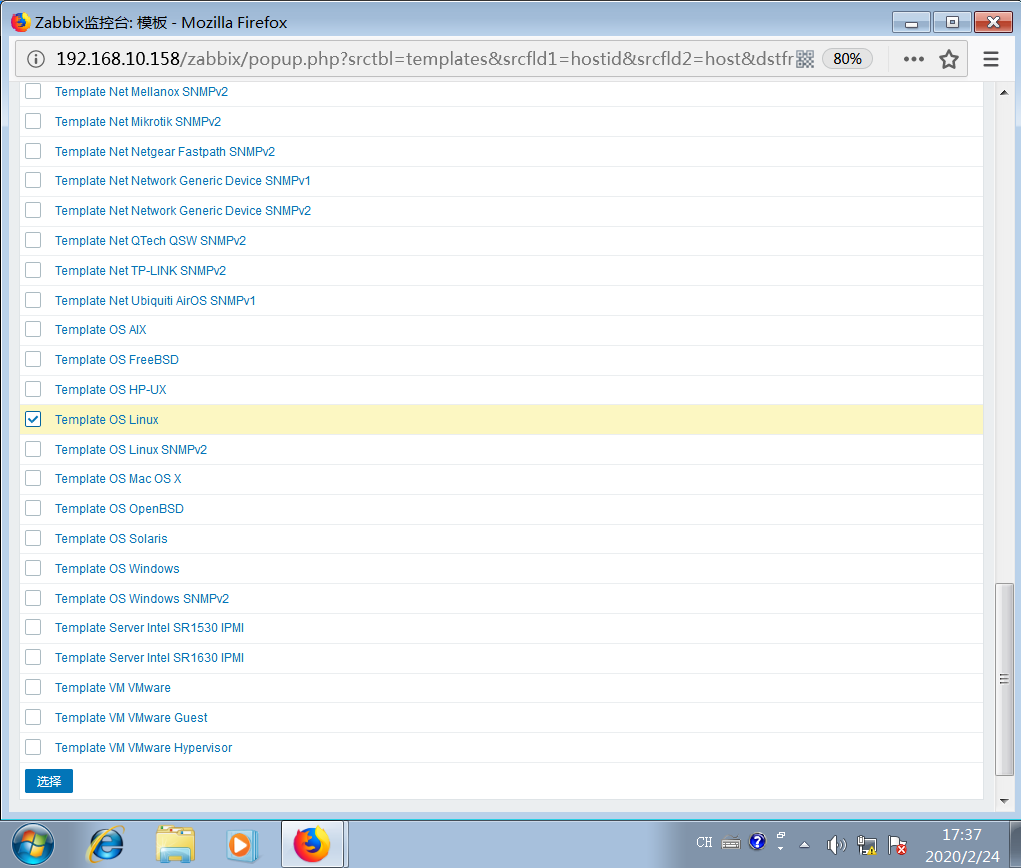1021x868 pixels.
Task: Check the Template OS Solaris checkbox
Action: (x=33, y=539)
